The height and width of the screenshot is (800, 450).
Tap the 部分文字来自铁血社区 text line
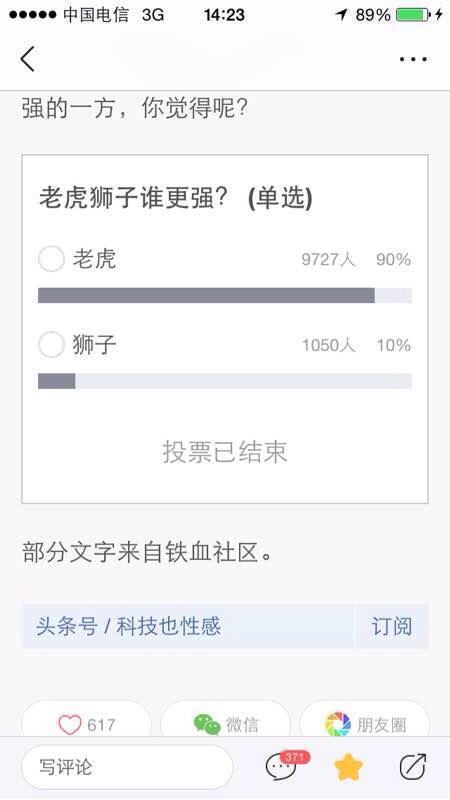pos(148,553)
